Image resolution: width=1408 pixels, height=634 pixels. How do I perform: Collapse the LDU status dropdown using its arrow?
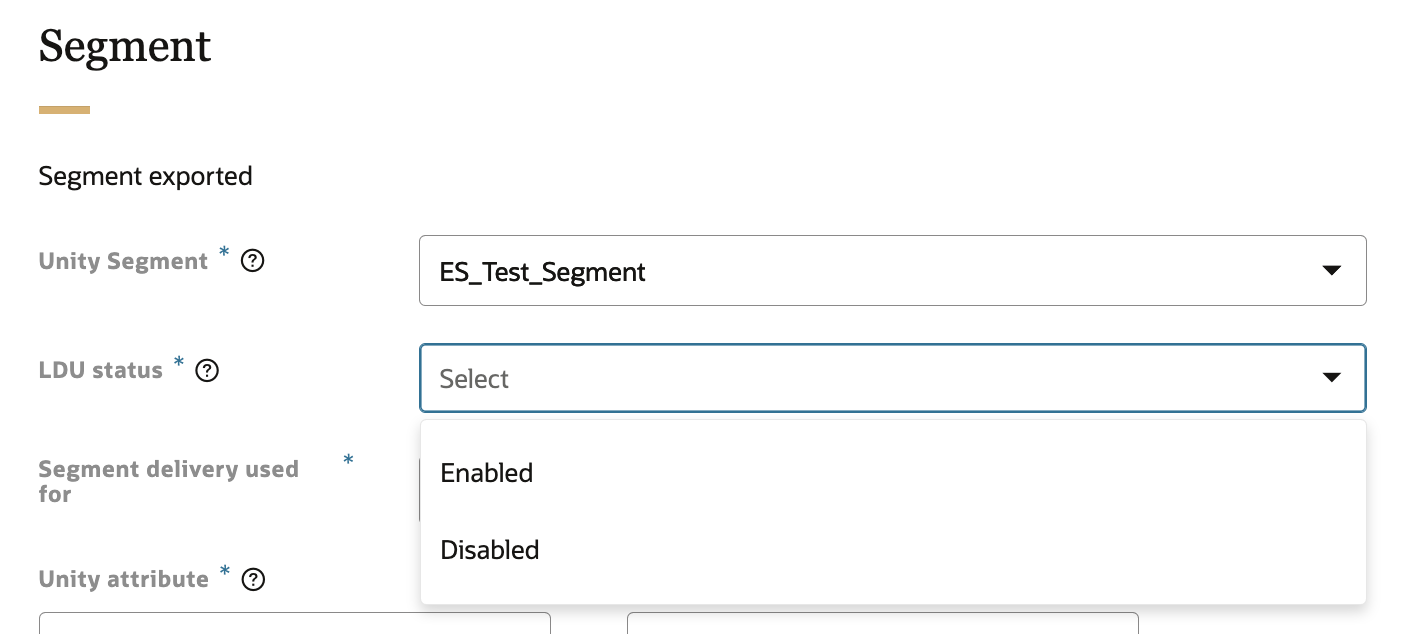(x=1331, y=378)
